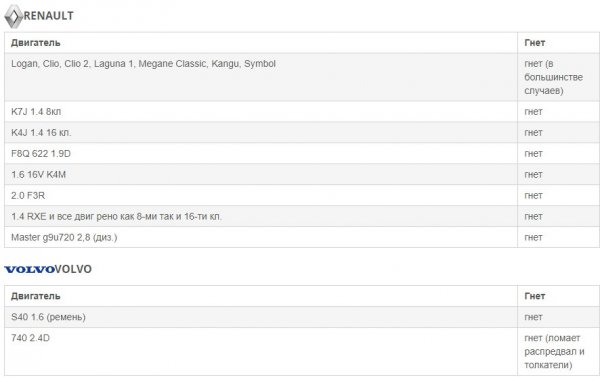Screen dimensions: 600x377
Task: Select the VOLVO heading text
Action: pyautogui.click(x=73, y=269)
